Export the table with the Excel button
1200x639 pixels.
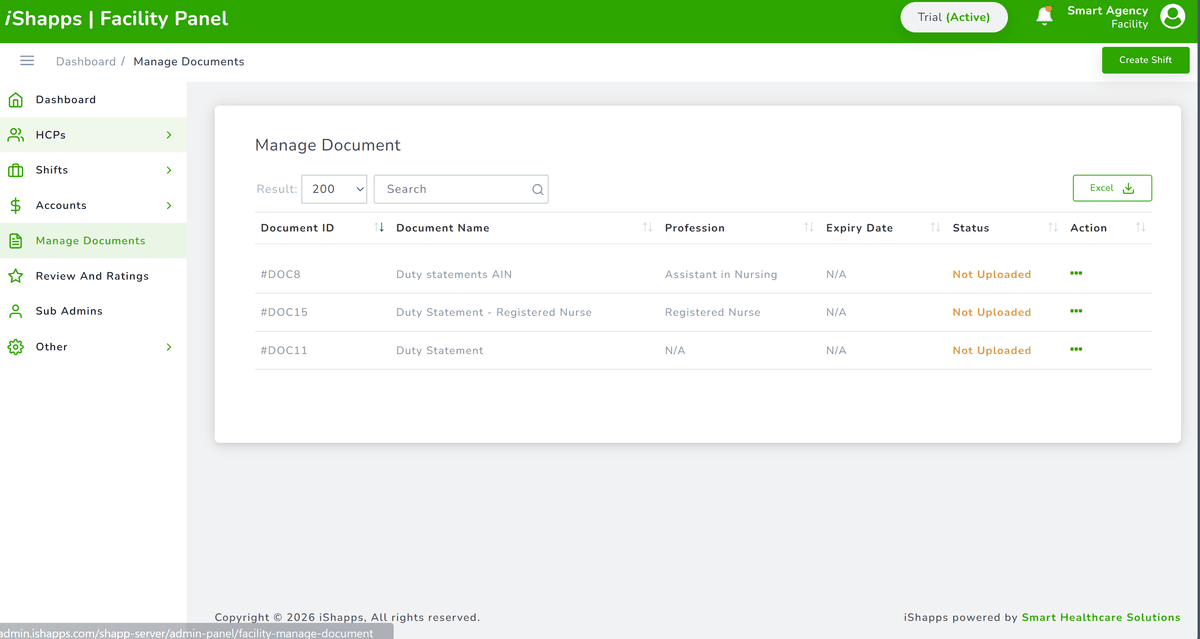(x=1112, y=188)
